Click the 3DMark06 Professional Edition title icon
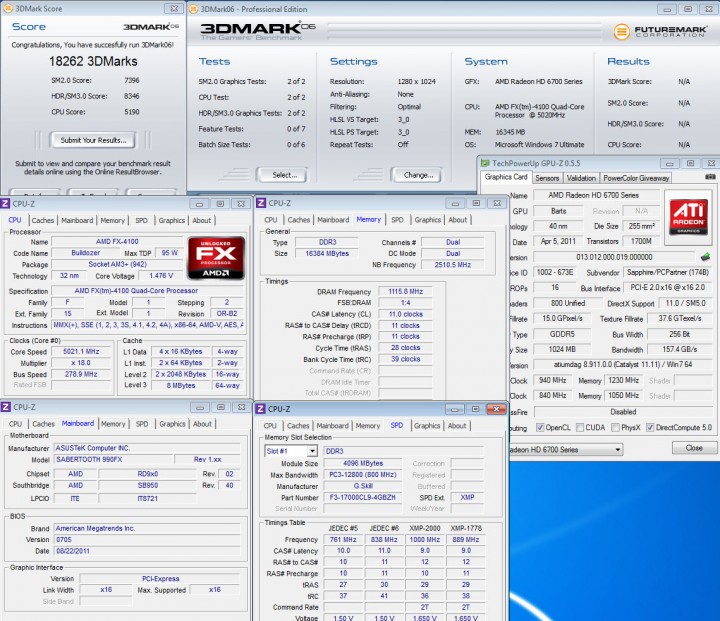Viewport: 720px width, 621px height. click(x=193, y=9)
